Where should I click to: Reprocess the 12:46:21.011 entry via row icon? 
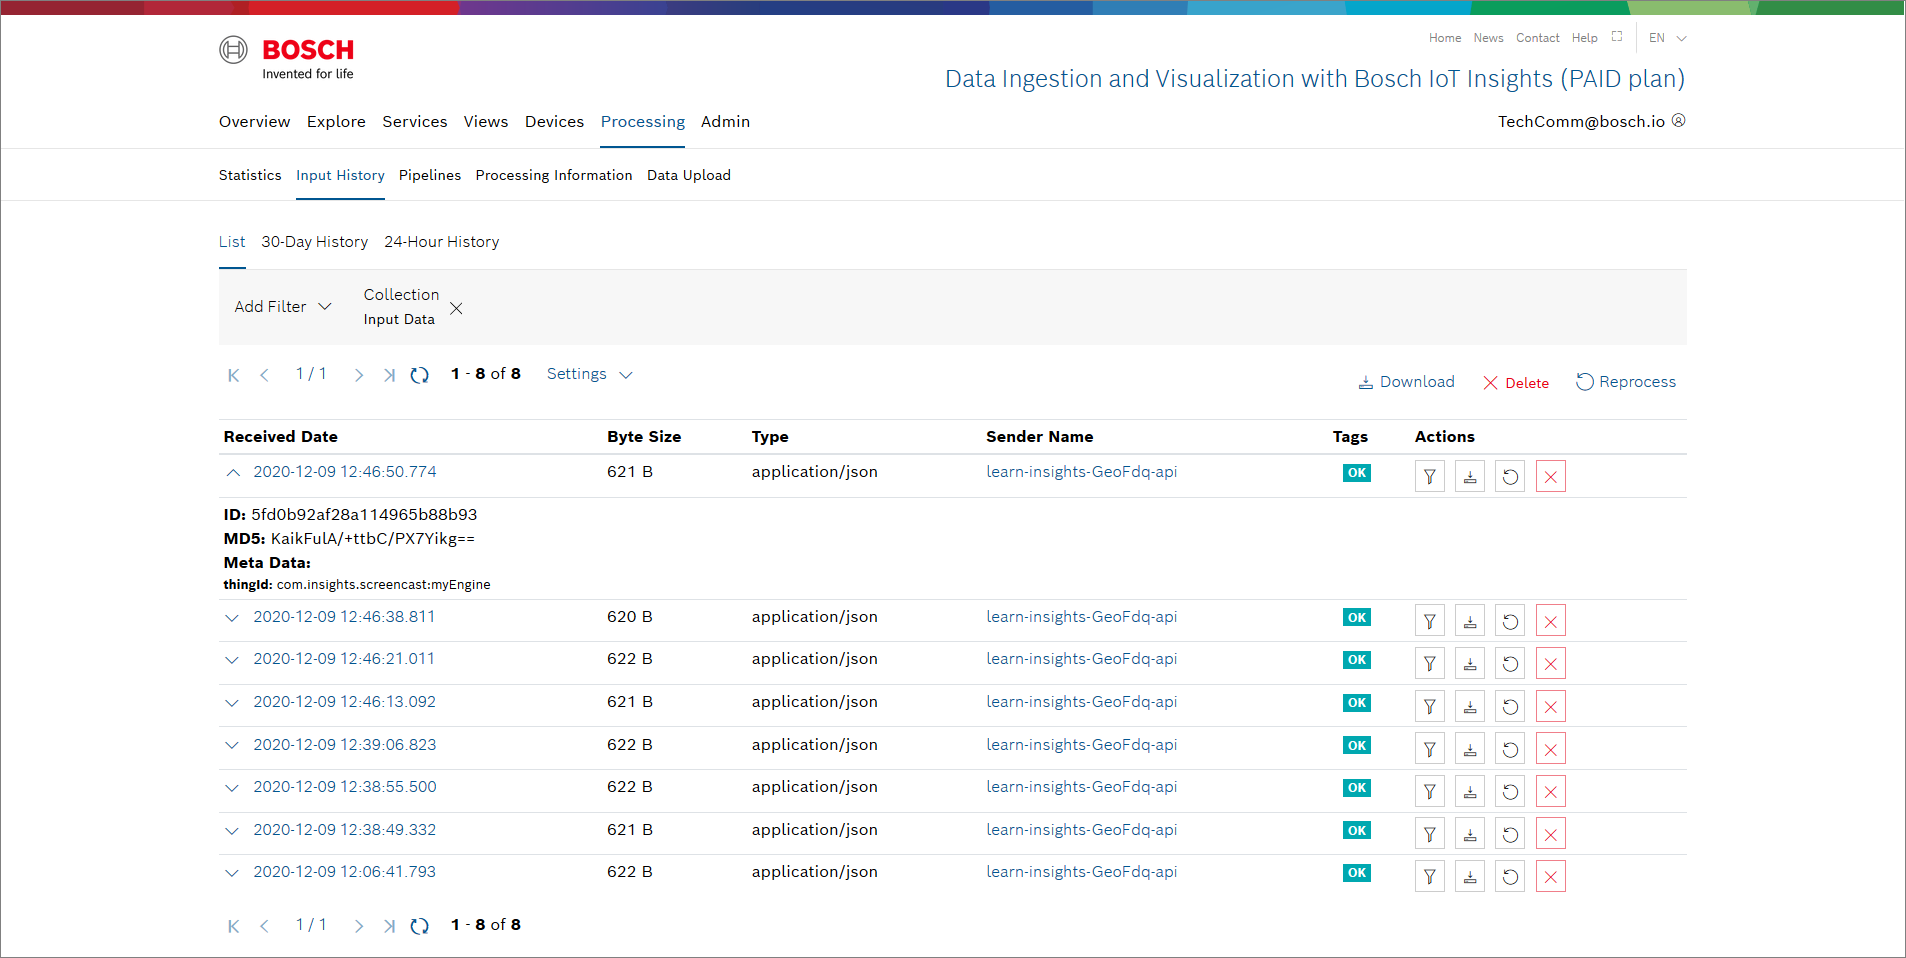(x=1510, y=664)
